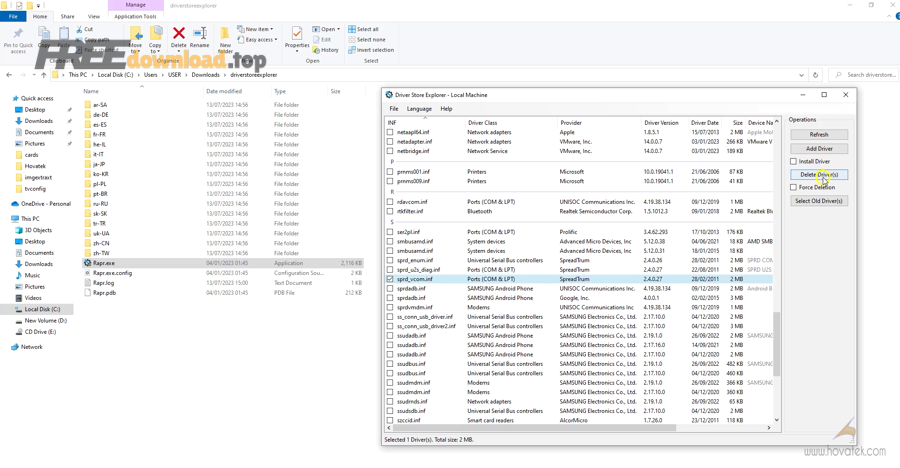This screenshot has width=900, height=468.
Task: Check the rdavcom.inf driver checkbox
Action: pyautogui.click(x=390, y=202)
